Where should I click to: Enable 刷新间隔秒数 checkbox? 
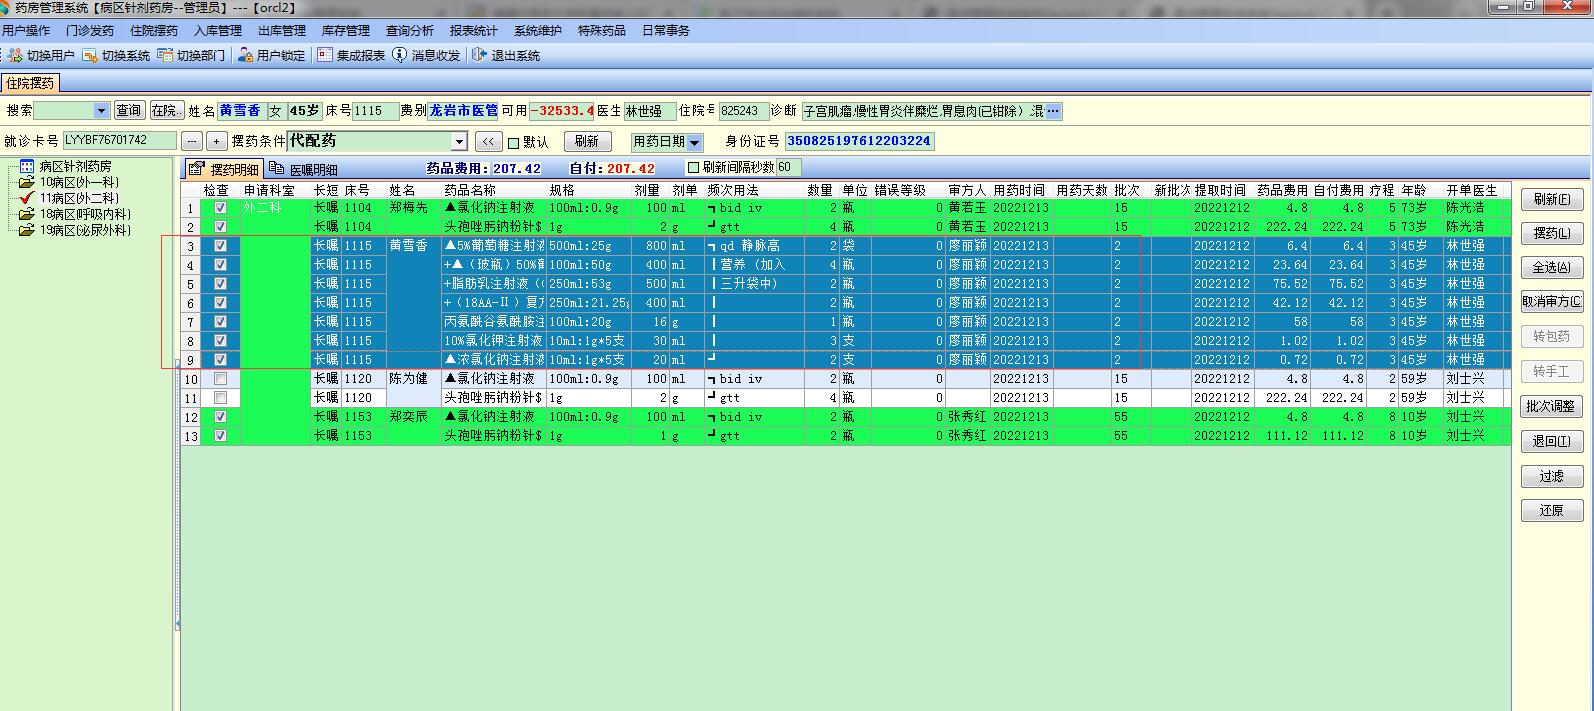(x=693, y=168)
